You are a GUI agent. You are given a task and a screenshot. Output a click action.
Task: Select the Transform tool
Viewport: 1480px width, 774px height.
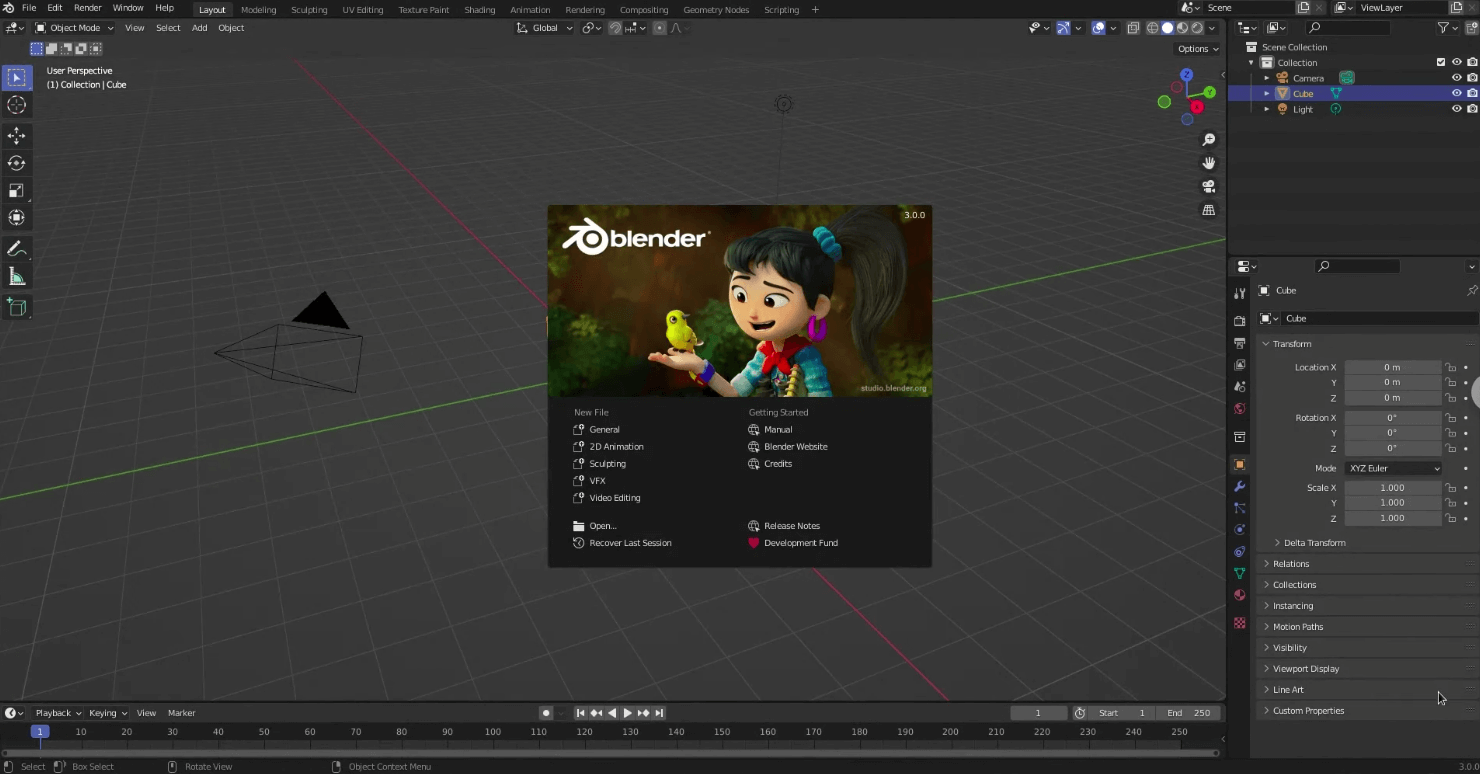(x=16, y=217)
